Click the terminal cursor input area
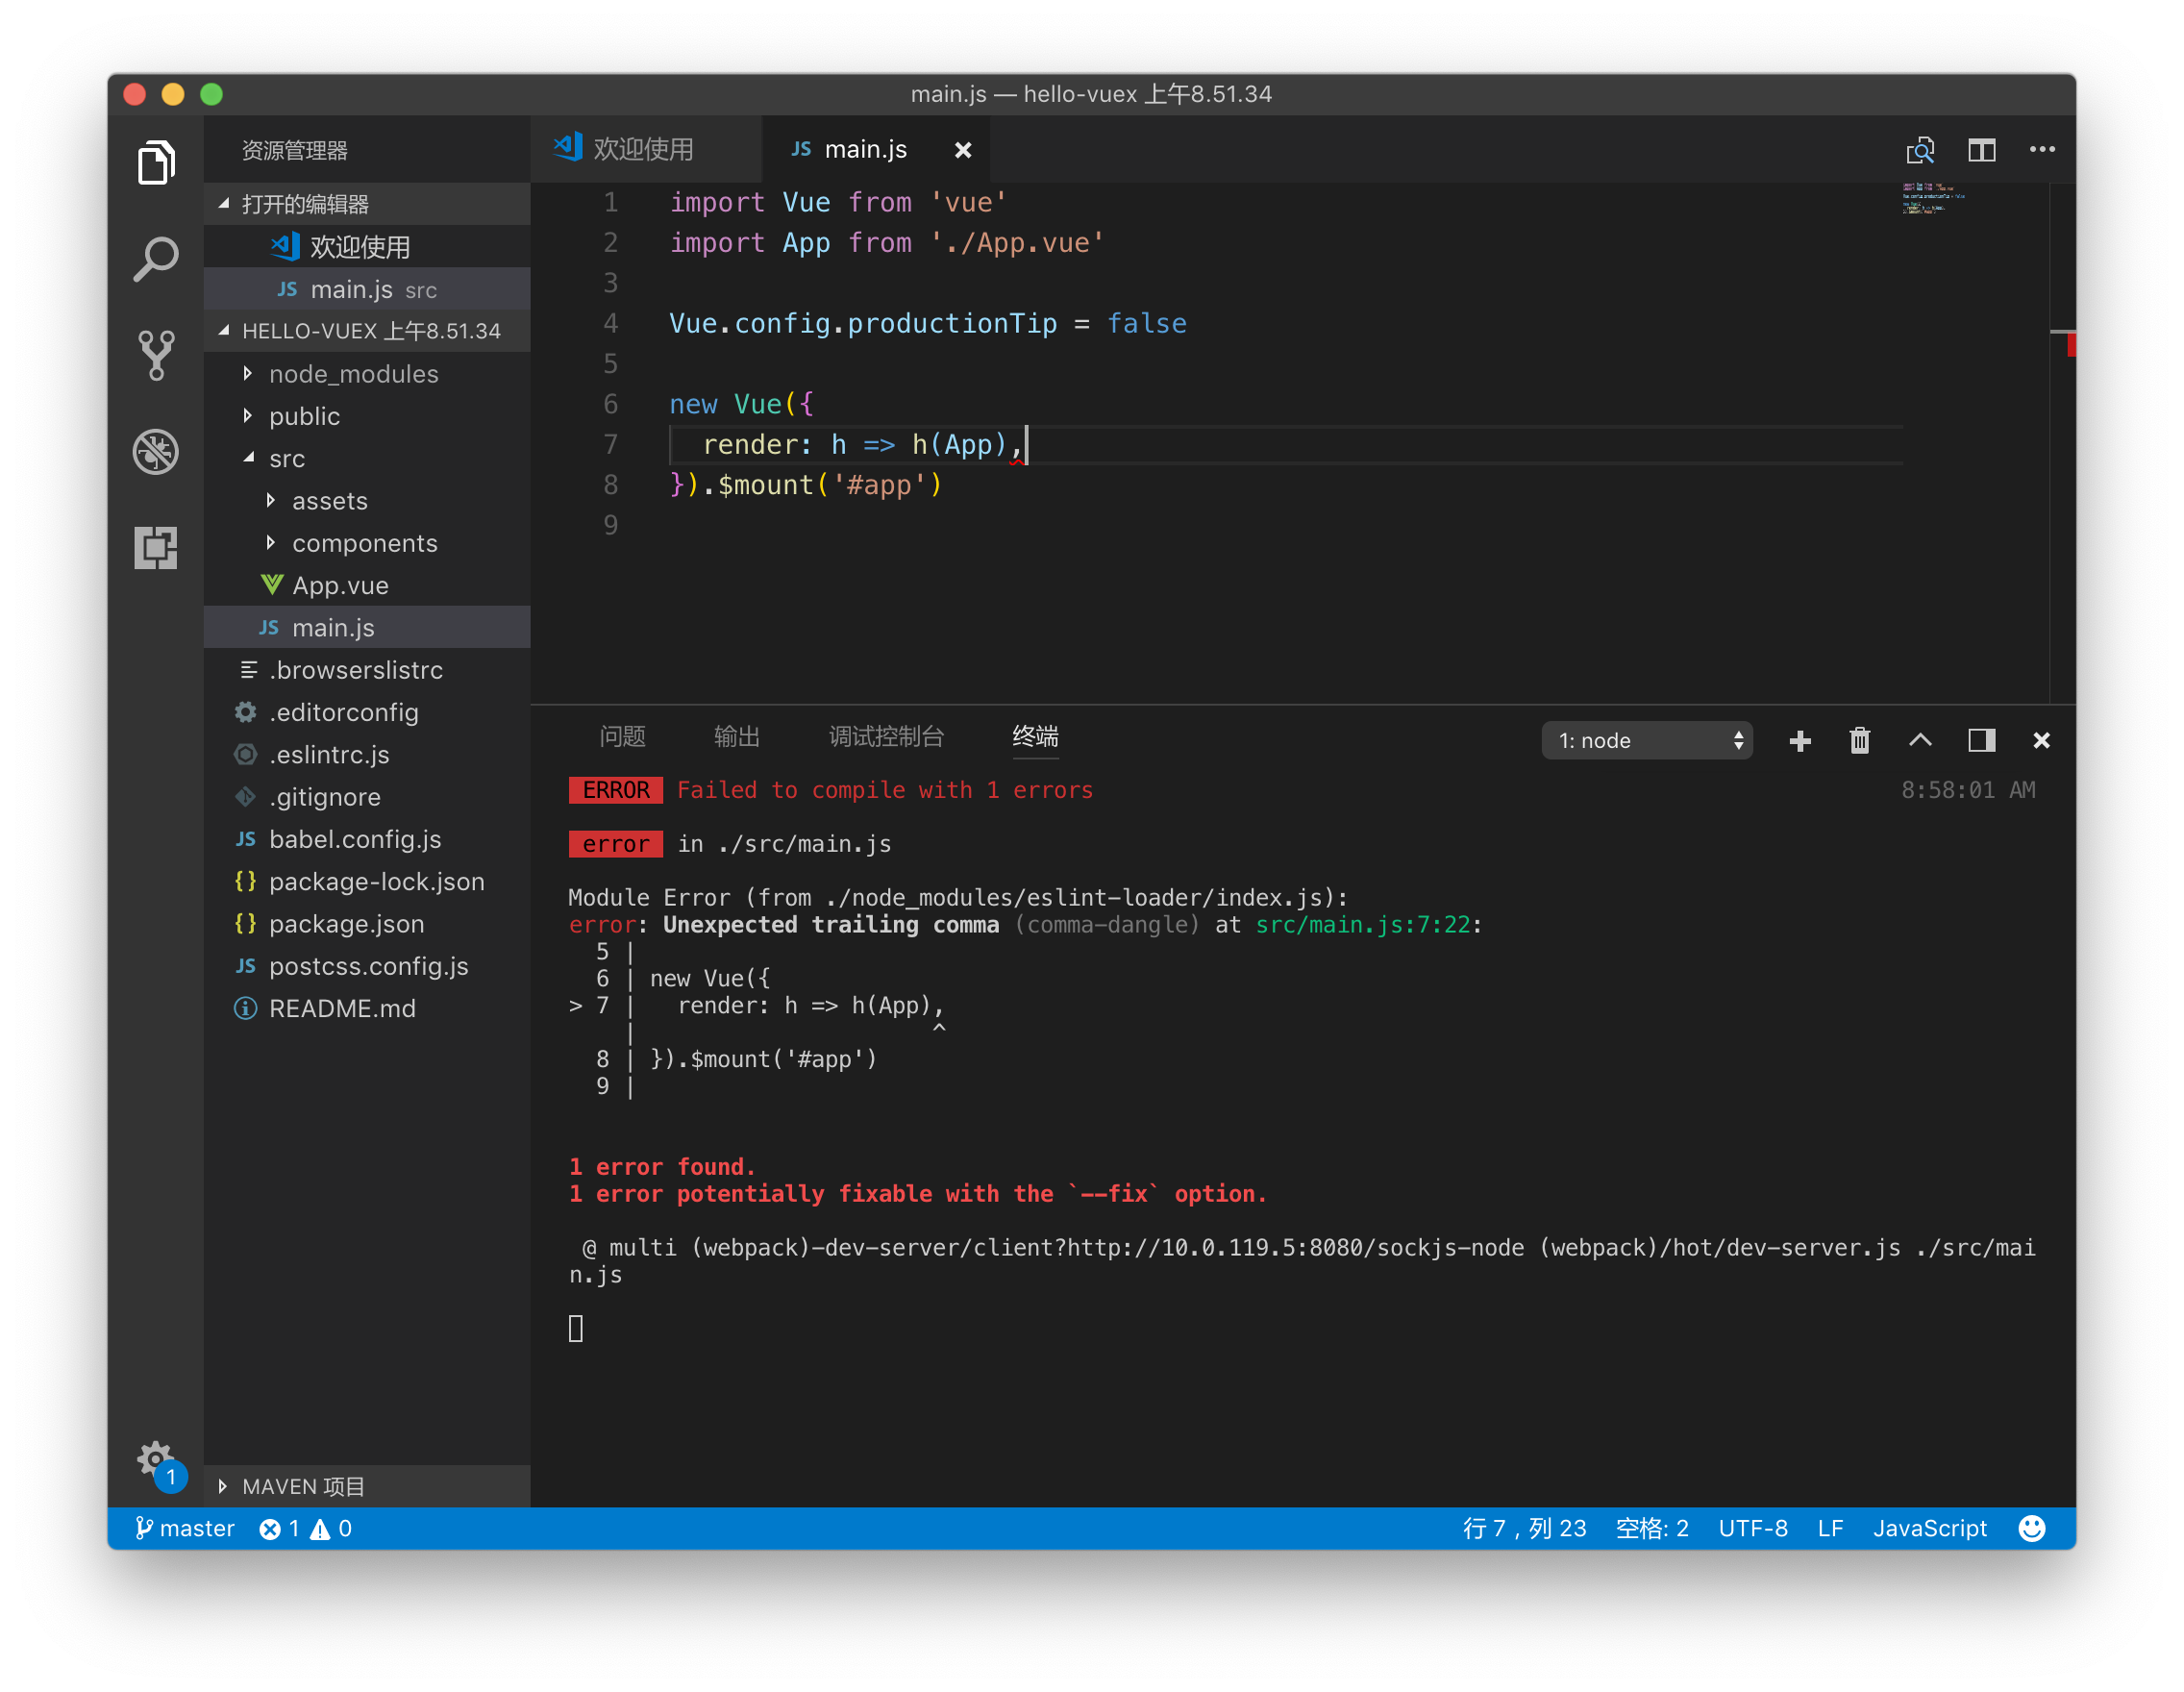Viewport: 2184px width, 1692px height. [576, 1329]
